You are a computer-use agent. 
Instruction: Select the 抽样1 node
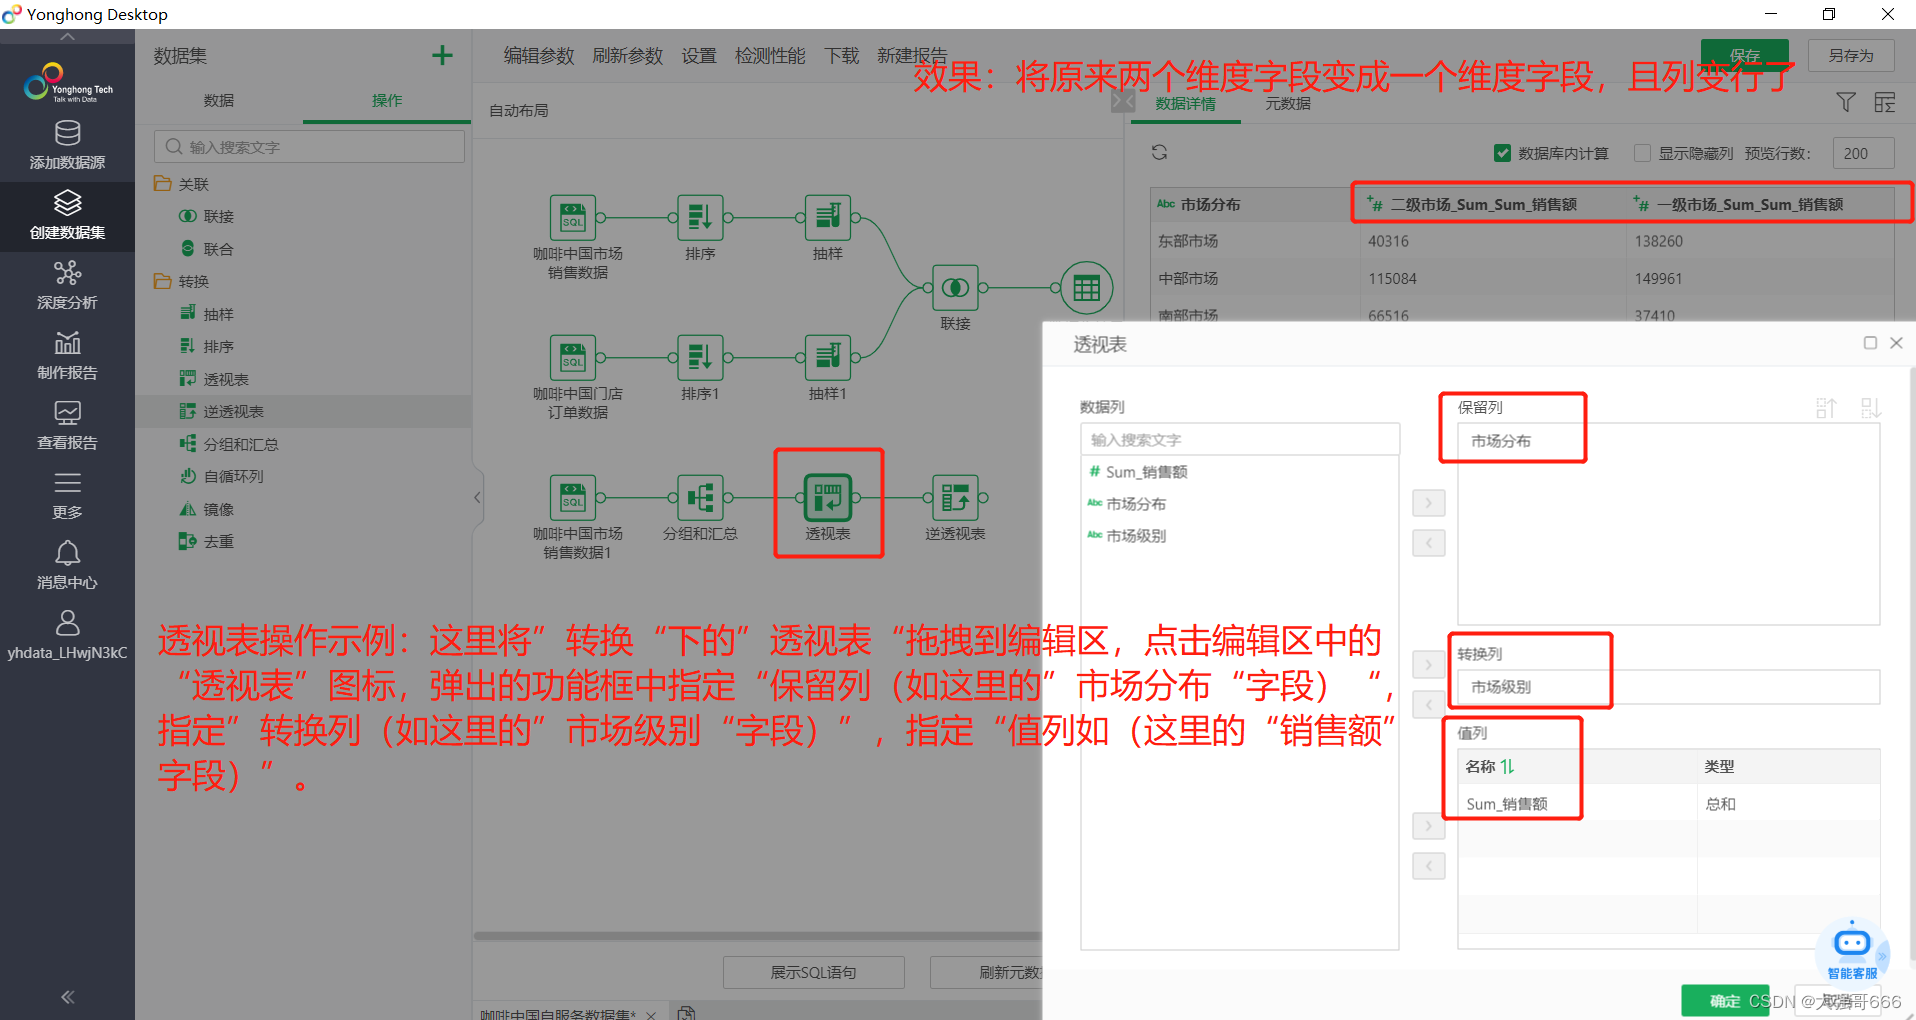[x=828, y=357]
